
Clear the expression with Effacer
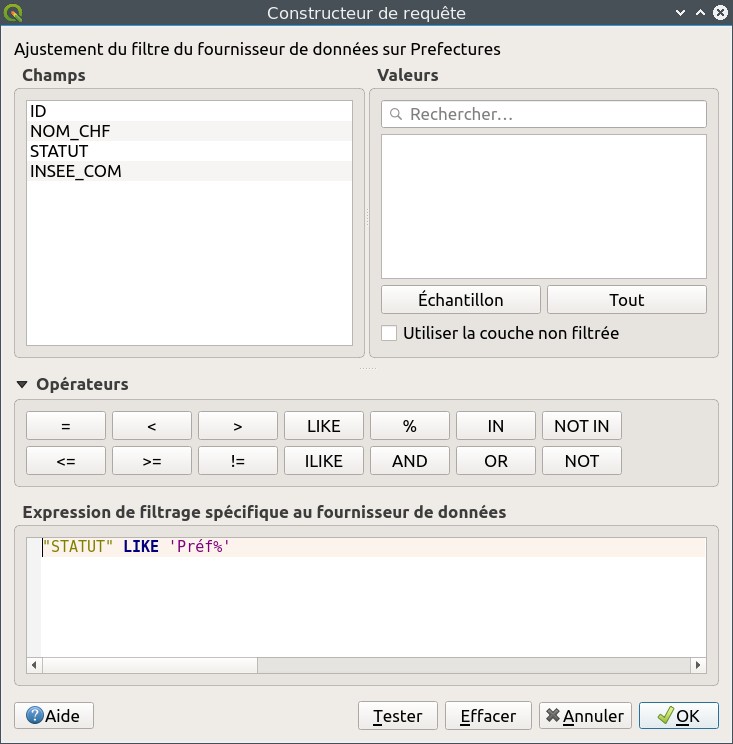point(488,716)
